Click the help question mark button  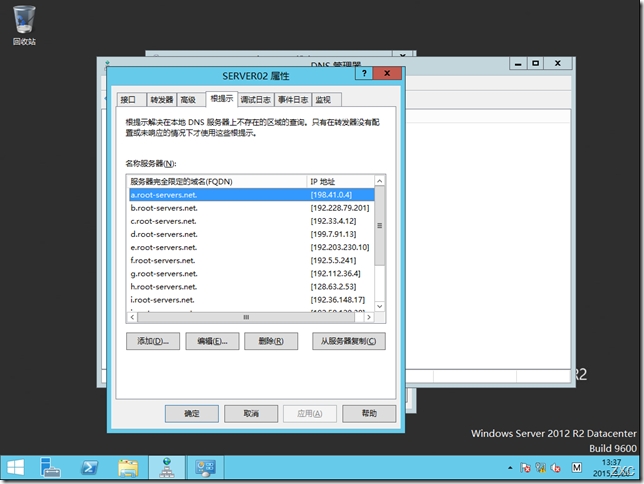click(364, 73)
